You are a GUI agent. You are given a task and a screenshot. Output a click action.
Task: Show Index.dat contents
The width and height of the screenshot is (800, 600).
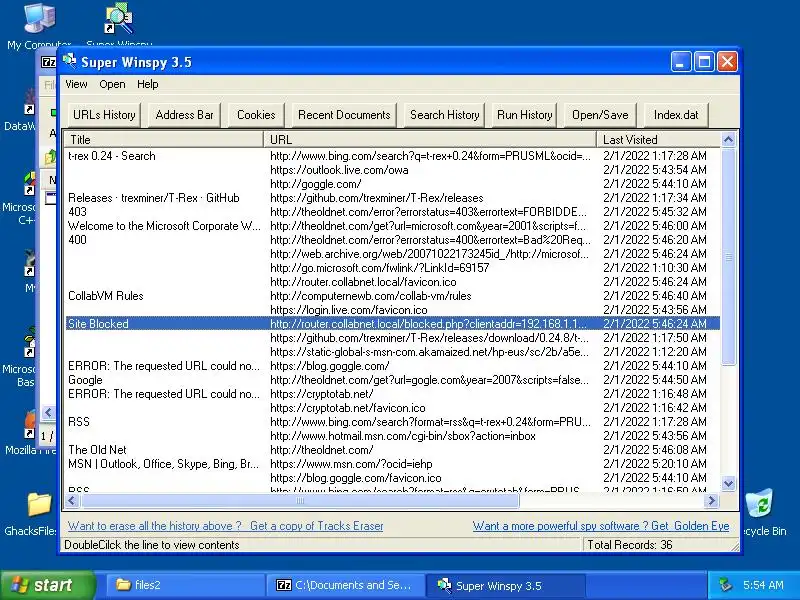(x=676, y=115)
